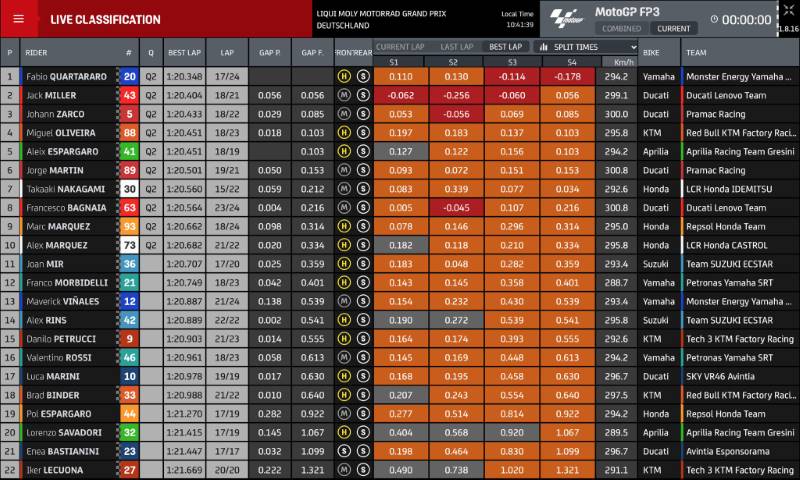Click Quartararo's S4 split -0.178

coord(567,77)
